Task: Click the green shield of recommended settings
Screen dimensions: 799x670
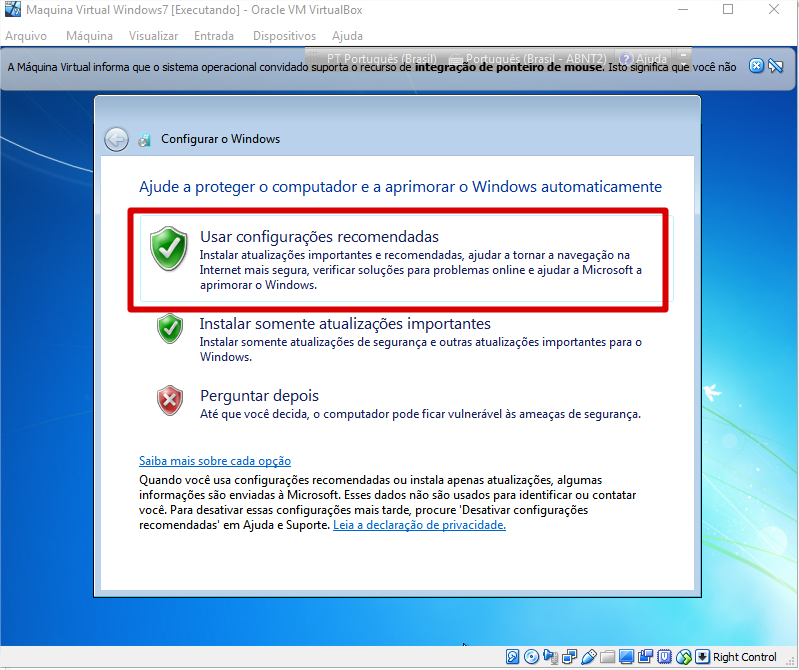Action: (x=169, y=248)
